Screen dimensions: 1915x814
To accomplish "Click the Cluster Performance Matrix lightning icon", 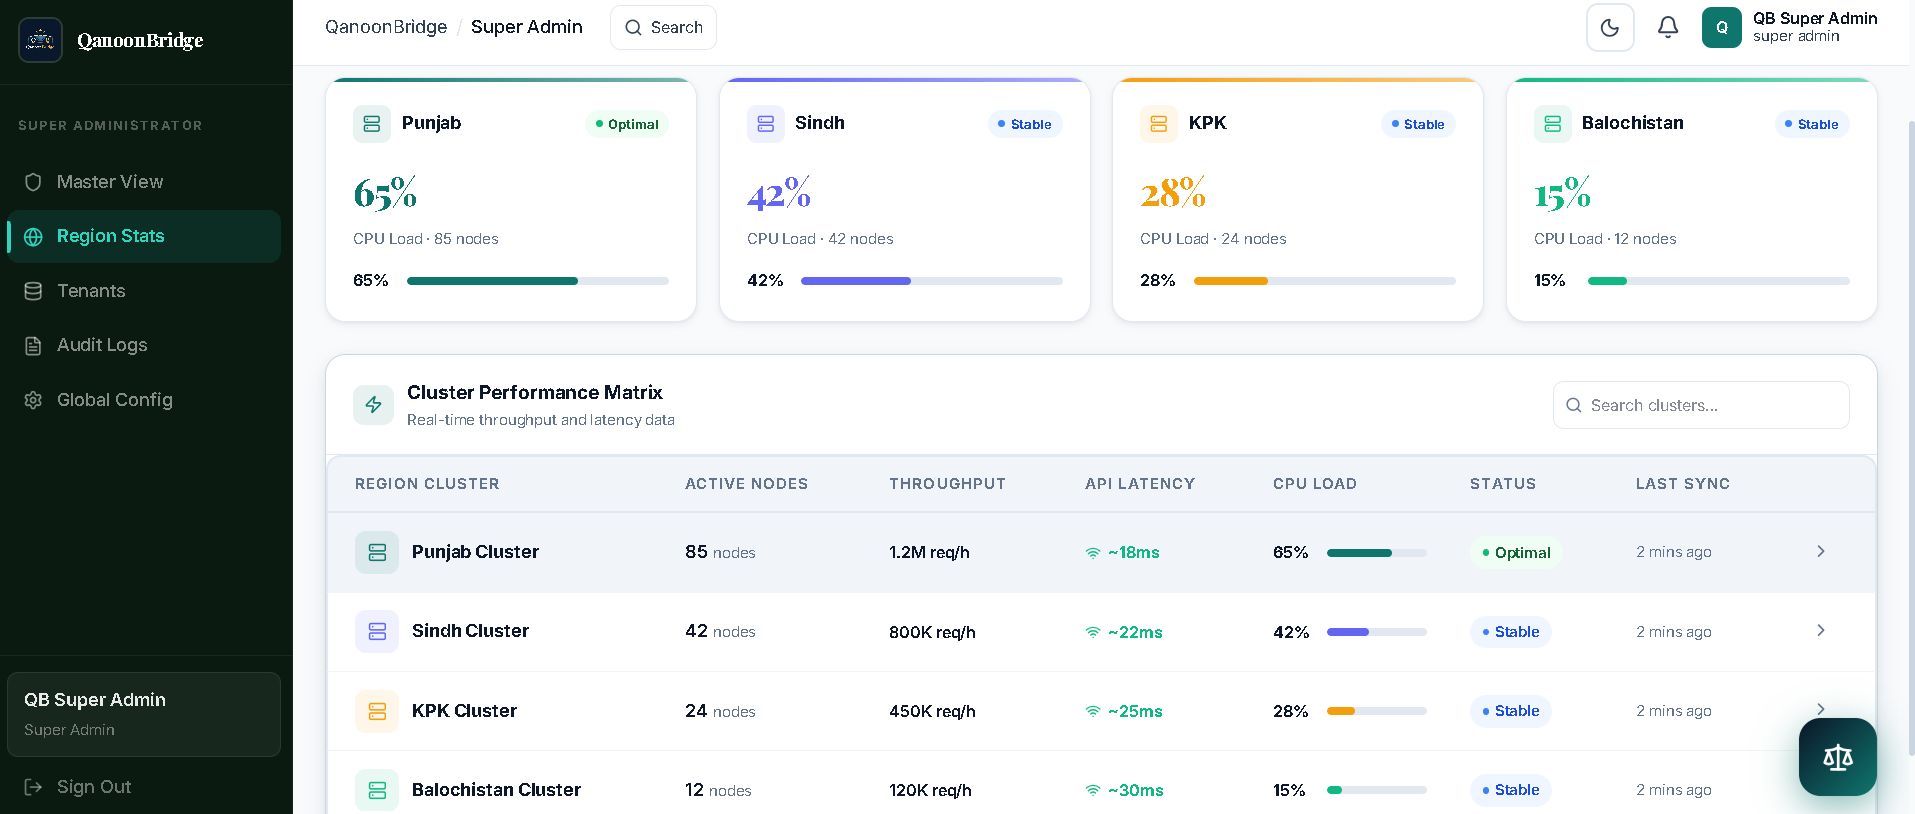I will coord(373,405).
